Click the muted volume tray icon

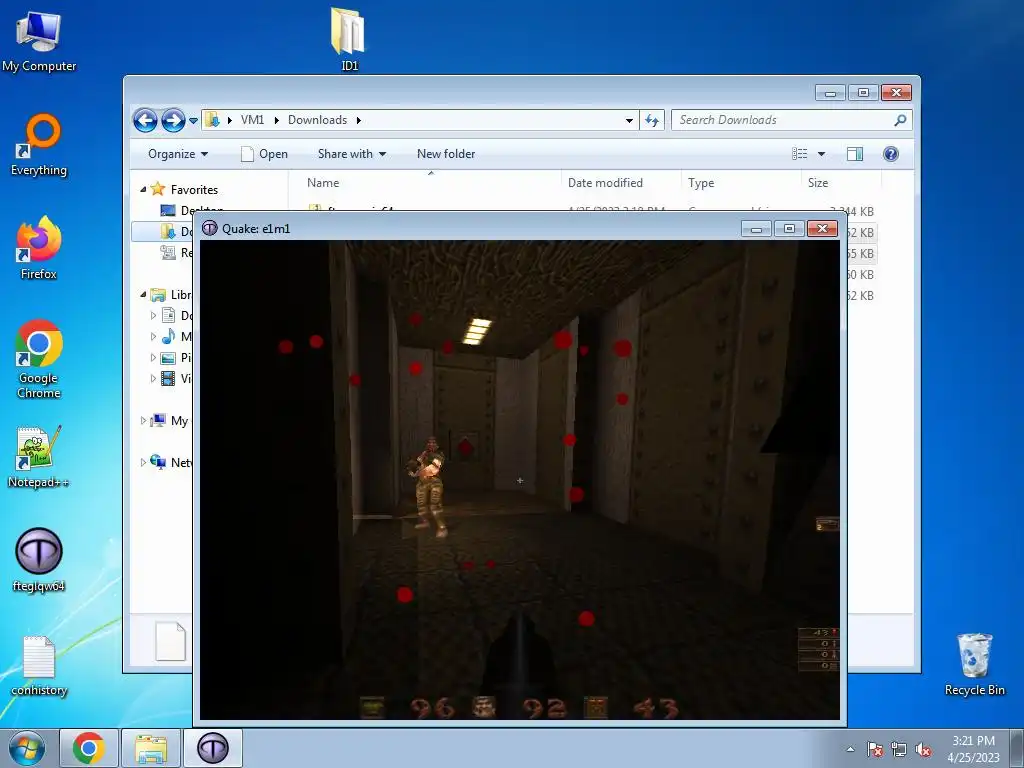[x=923, y=749]
